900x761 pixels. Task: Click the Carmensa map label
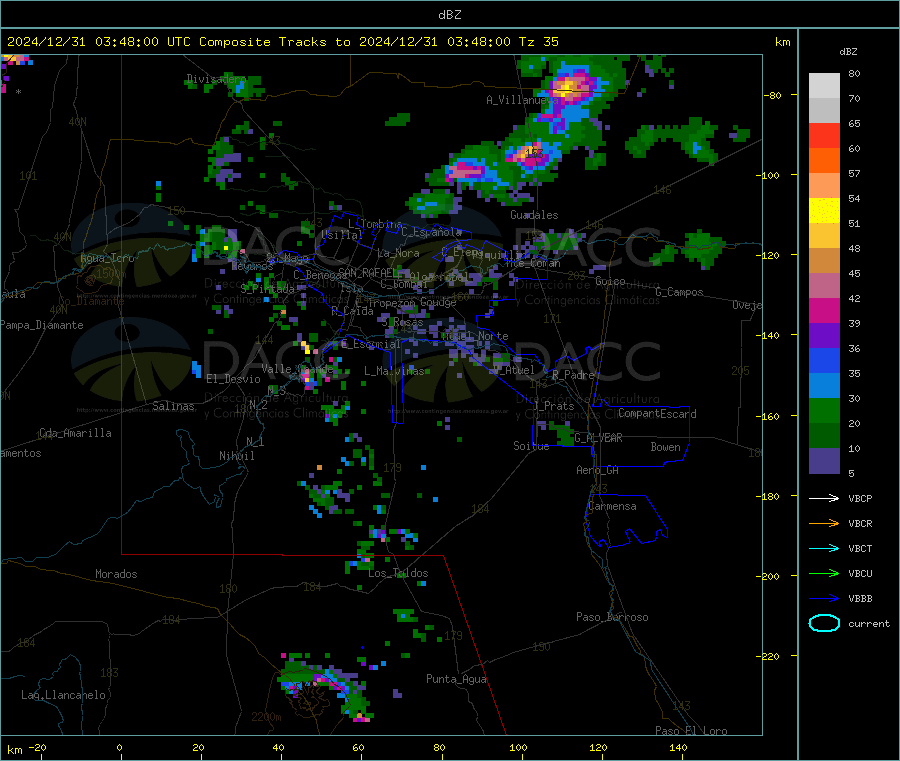612,506
